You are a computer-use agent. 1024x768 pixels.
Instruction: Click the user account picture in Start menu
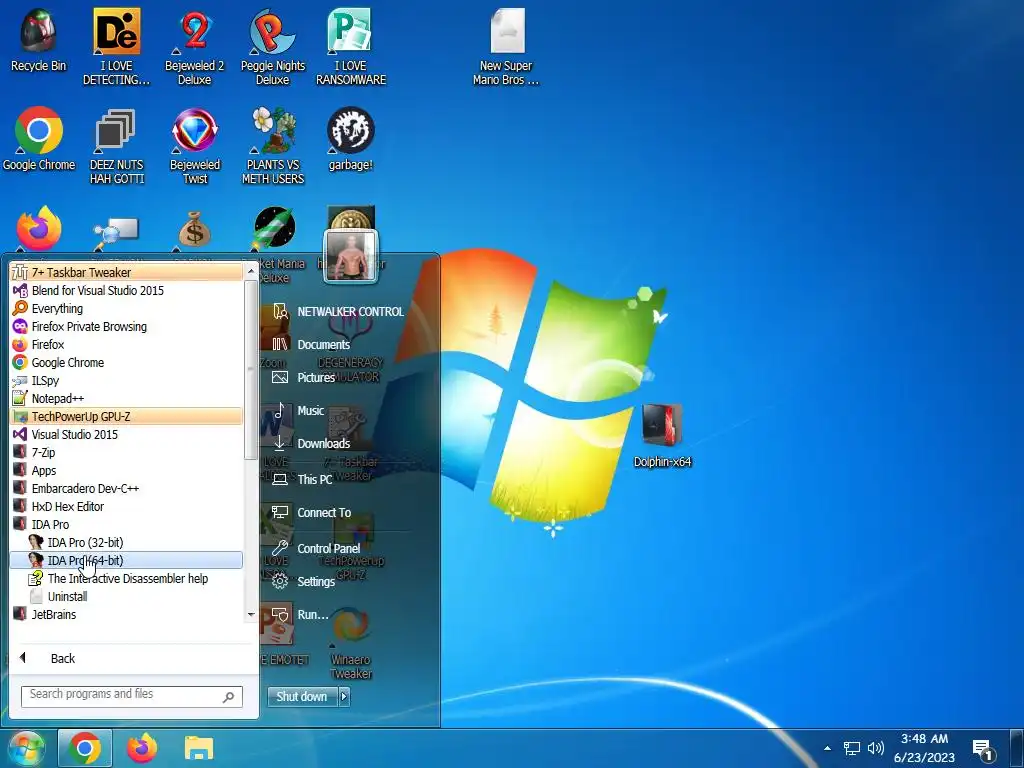pos(351,256)
